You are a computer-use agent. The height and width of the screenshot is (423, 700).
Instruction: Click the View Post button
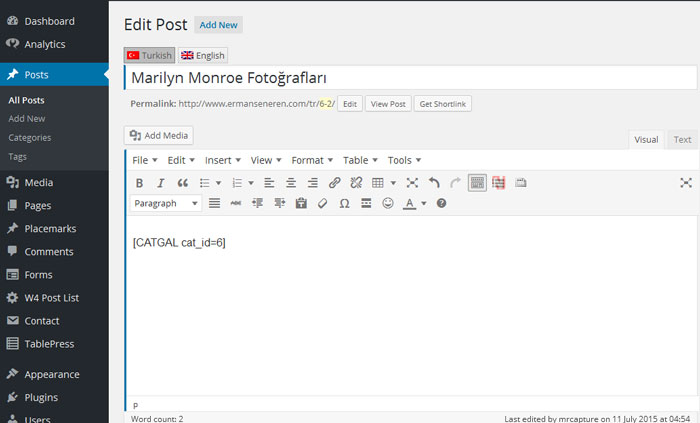[388, 104]
